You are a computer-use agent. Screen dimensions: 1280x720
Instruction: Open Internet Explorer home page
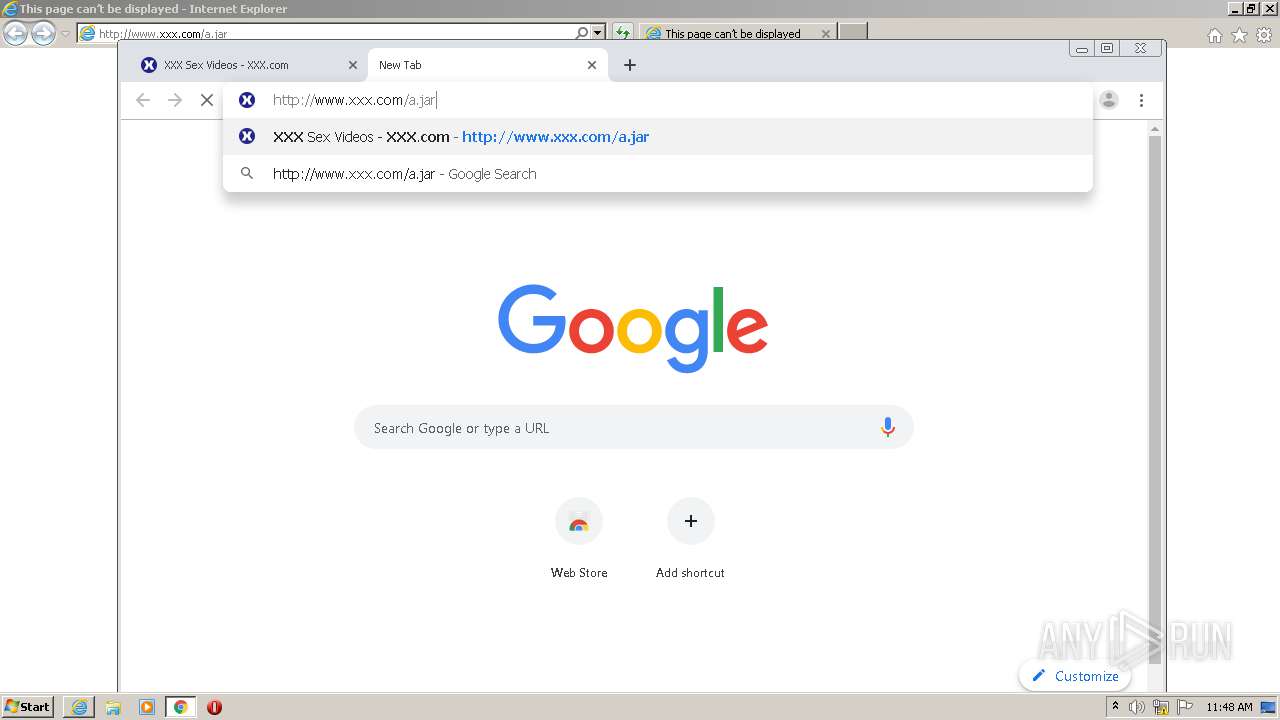click(x=1214, y=35)
